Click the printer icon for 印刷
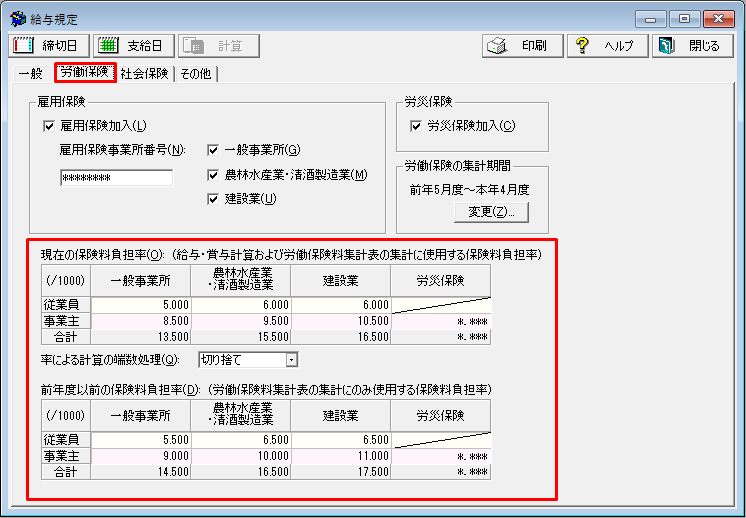This screenshot has width=746, height=518. pyautogui.click(x=497, y=46)
